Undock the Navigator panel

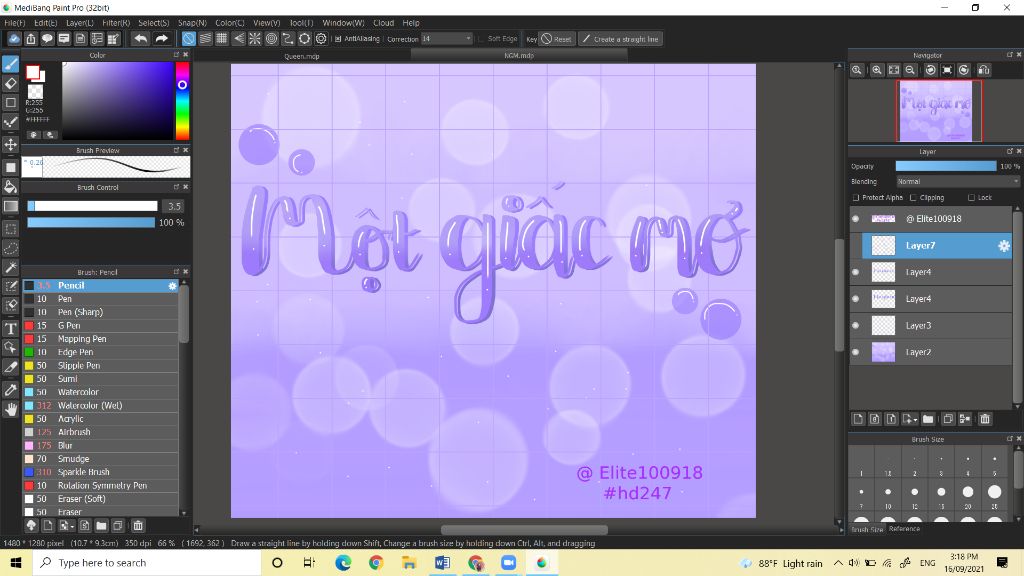[x=1010, y=55]
